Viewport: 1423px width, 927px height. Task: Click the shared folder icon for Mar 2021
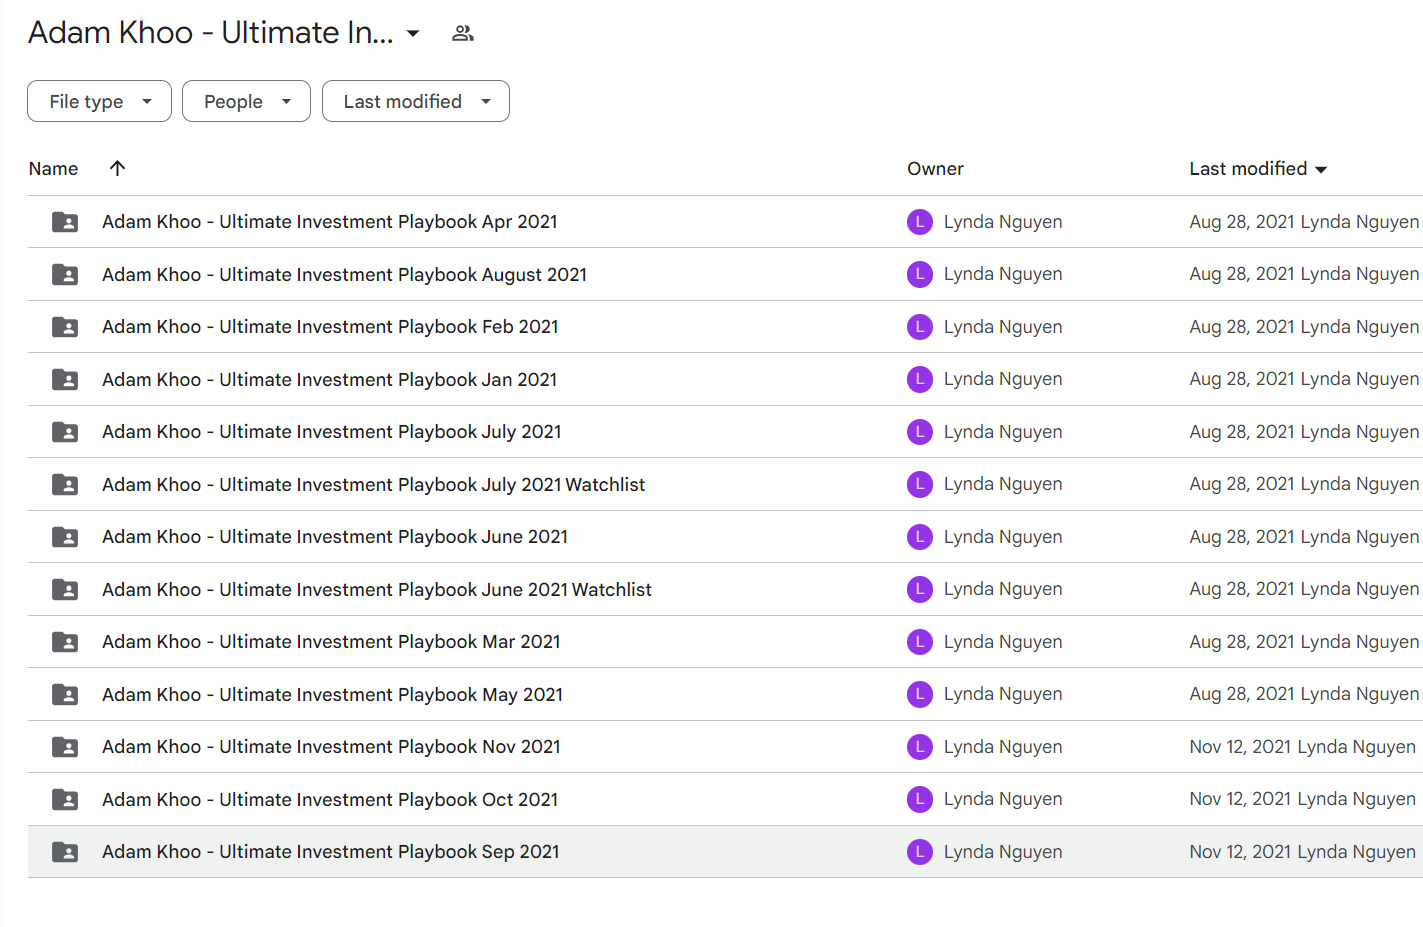pos(65,642)
